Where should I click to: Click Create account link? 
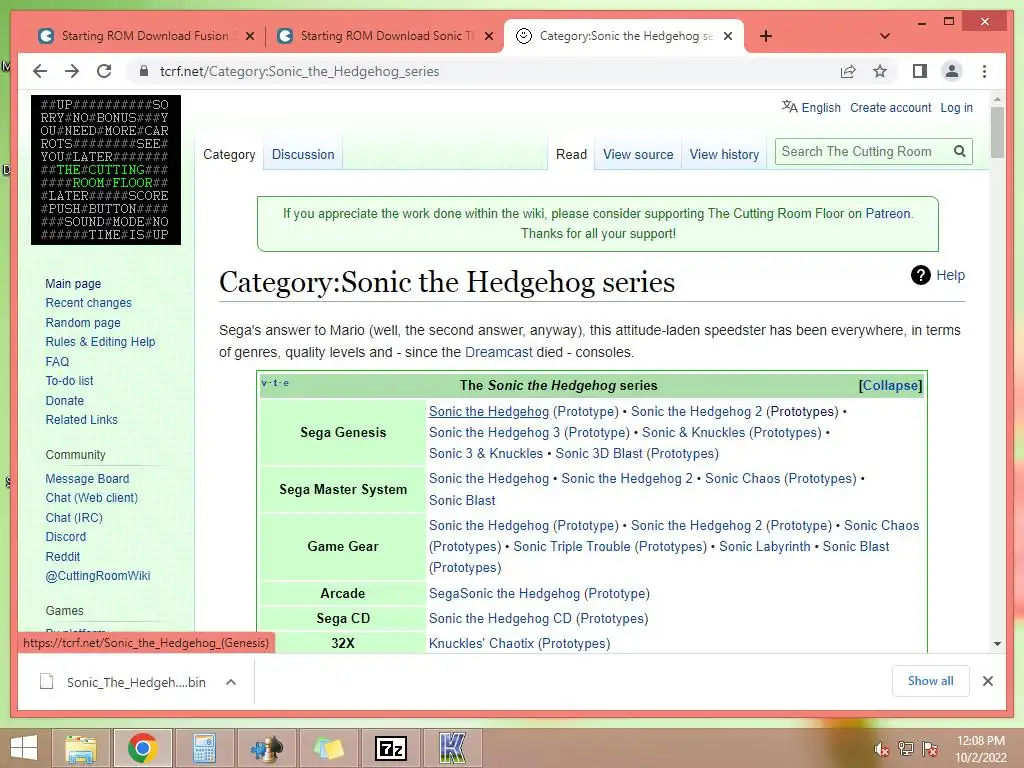tap(890, 108)
